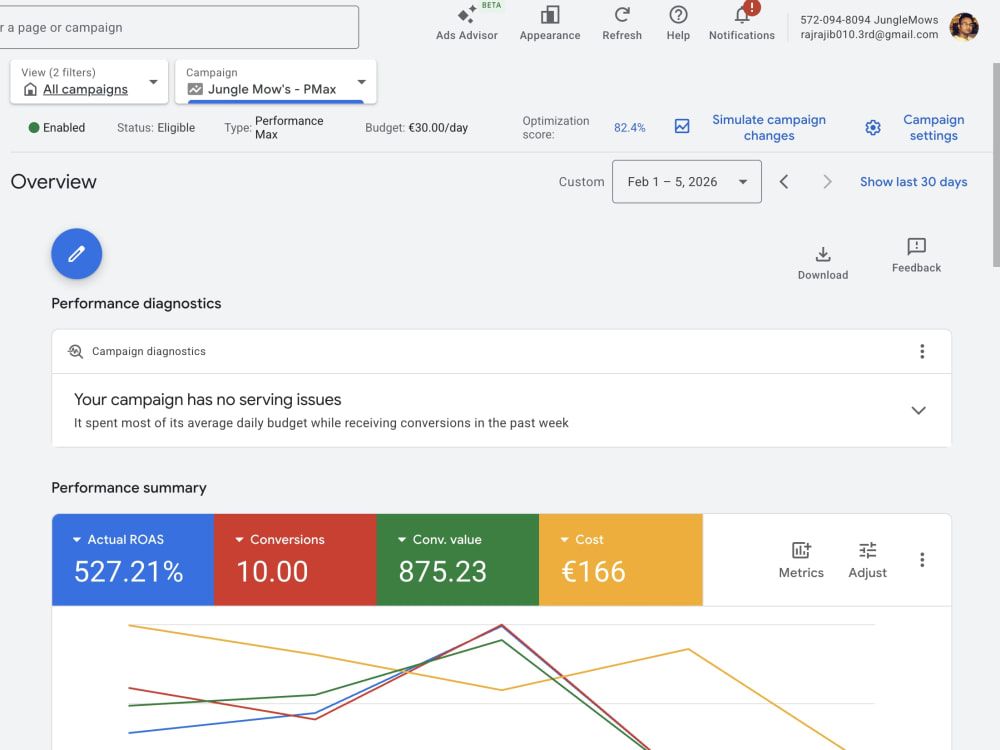Toggle the red Conversions scorecard
The height and width of the screenshot is (750, 1000).
point(295,560)
